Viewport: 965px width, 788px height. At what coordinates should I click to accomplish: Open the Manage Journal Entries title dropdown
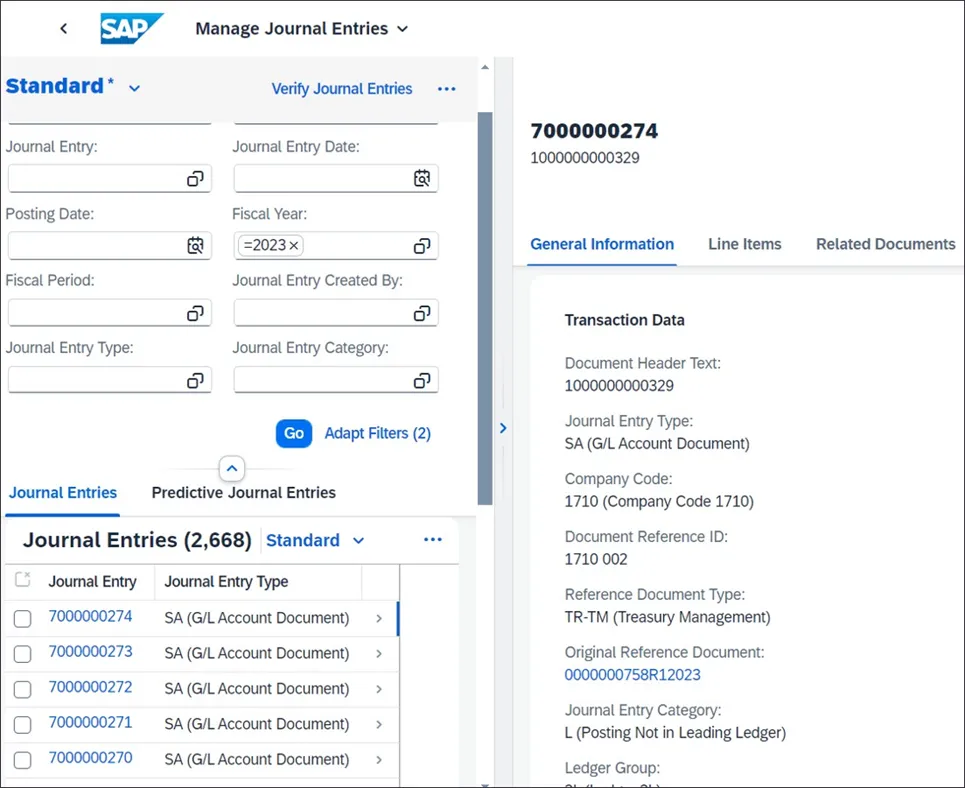402,29
